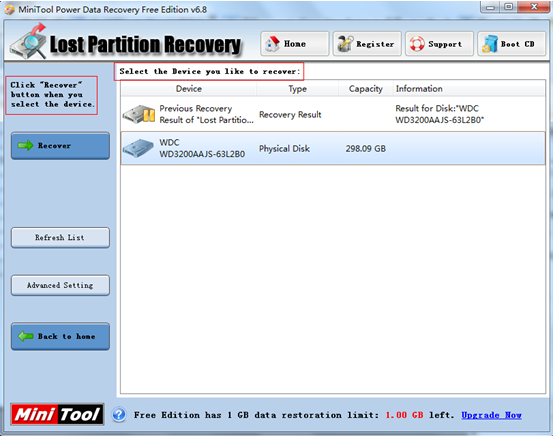Open Support from the top toolbar
Viewport: 553px width, 436px height.
(x=439, y=44)
